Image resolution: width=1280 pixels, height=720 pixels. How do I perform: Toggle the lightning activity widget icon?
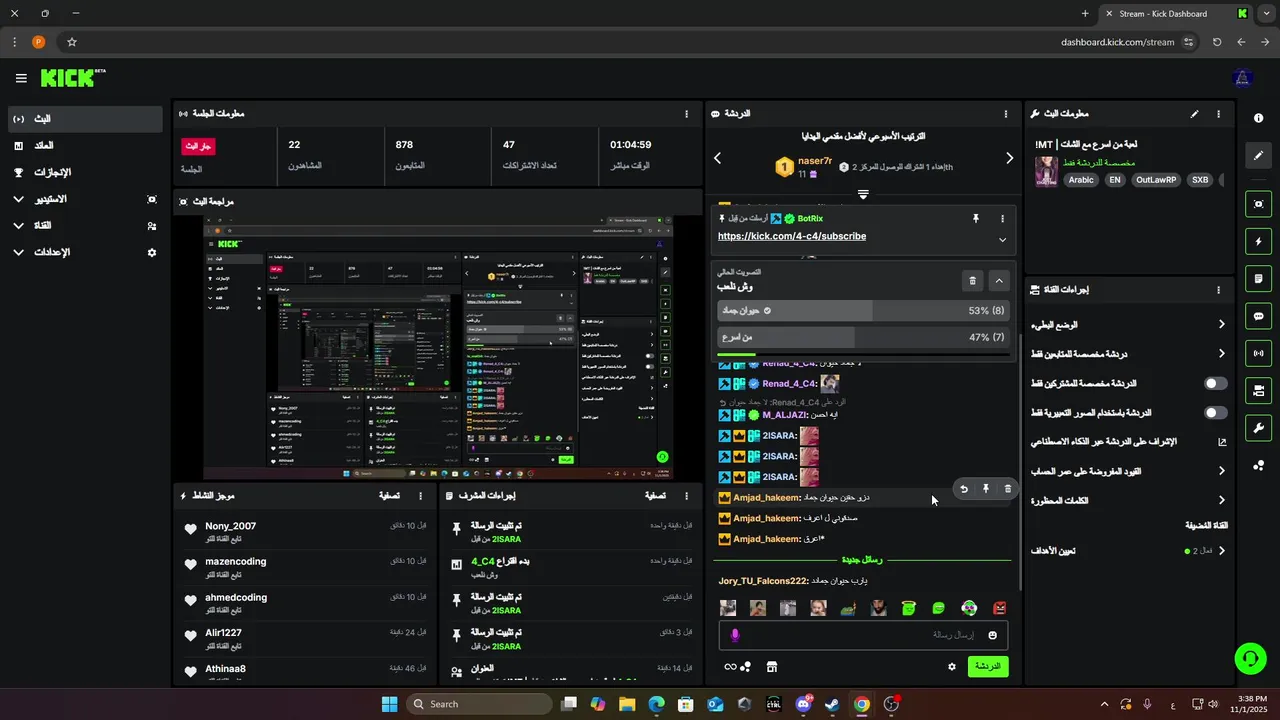[x=1258, y=241]
